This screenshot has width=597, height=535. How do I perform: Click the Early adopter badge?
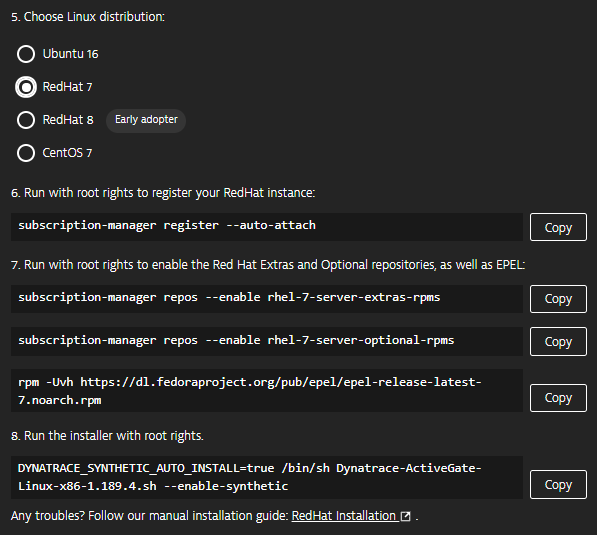point(146,120)
